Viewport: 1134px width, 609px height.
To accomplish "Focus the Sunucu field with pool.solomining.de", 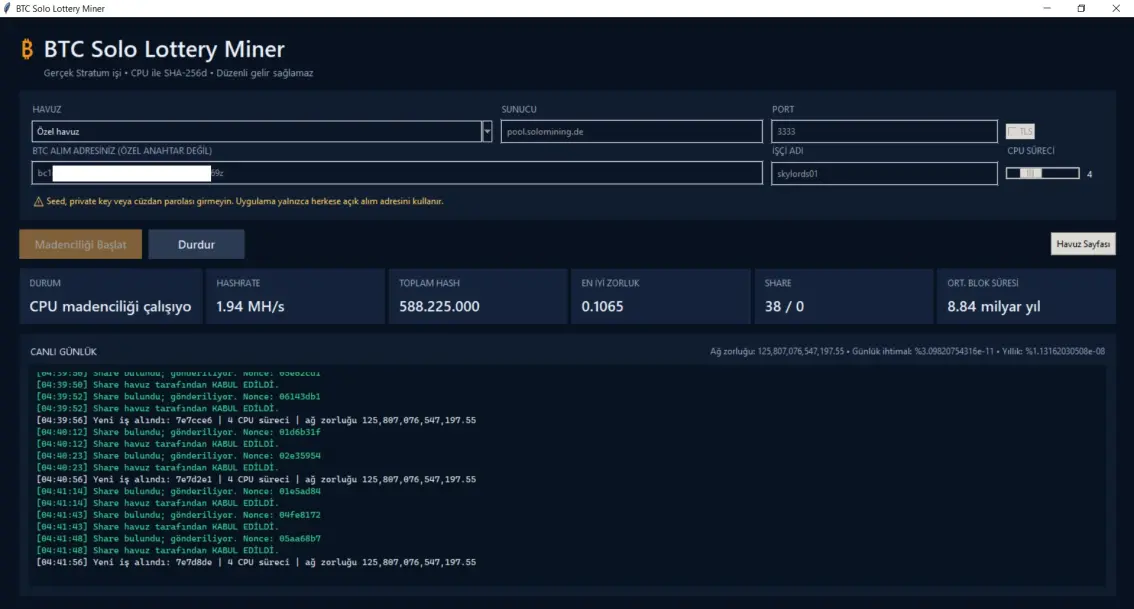I will [631, 132].
